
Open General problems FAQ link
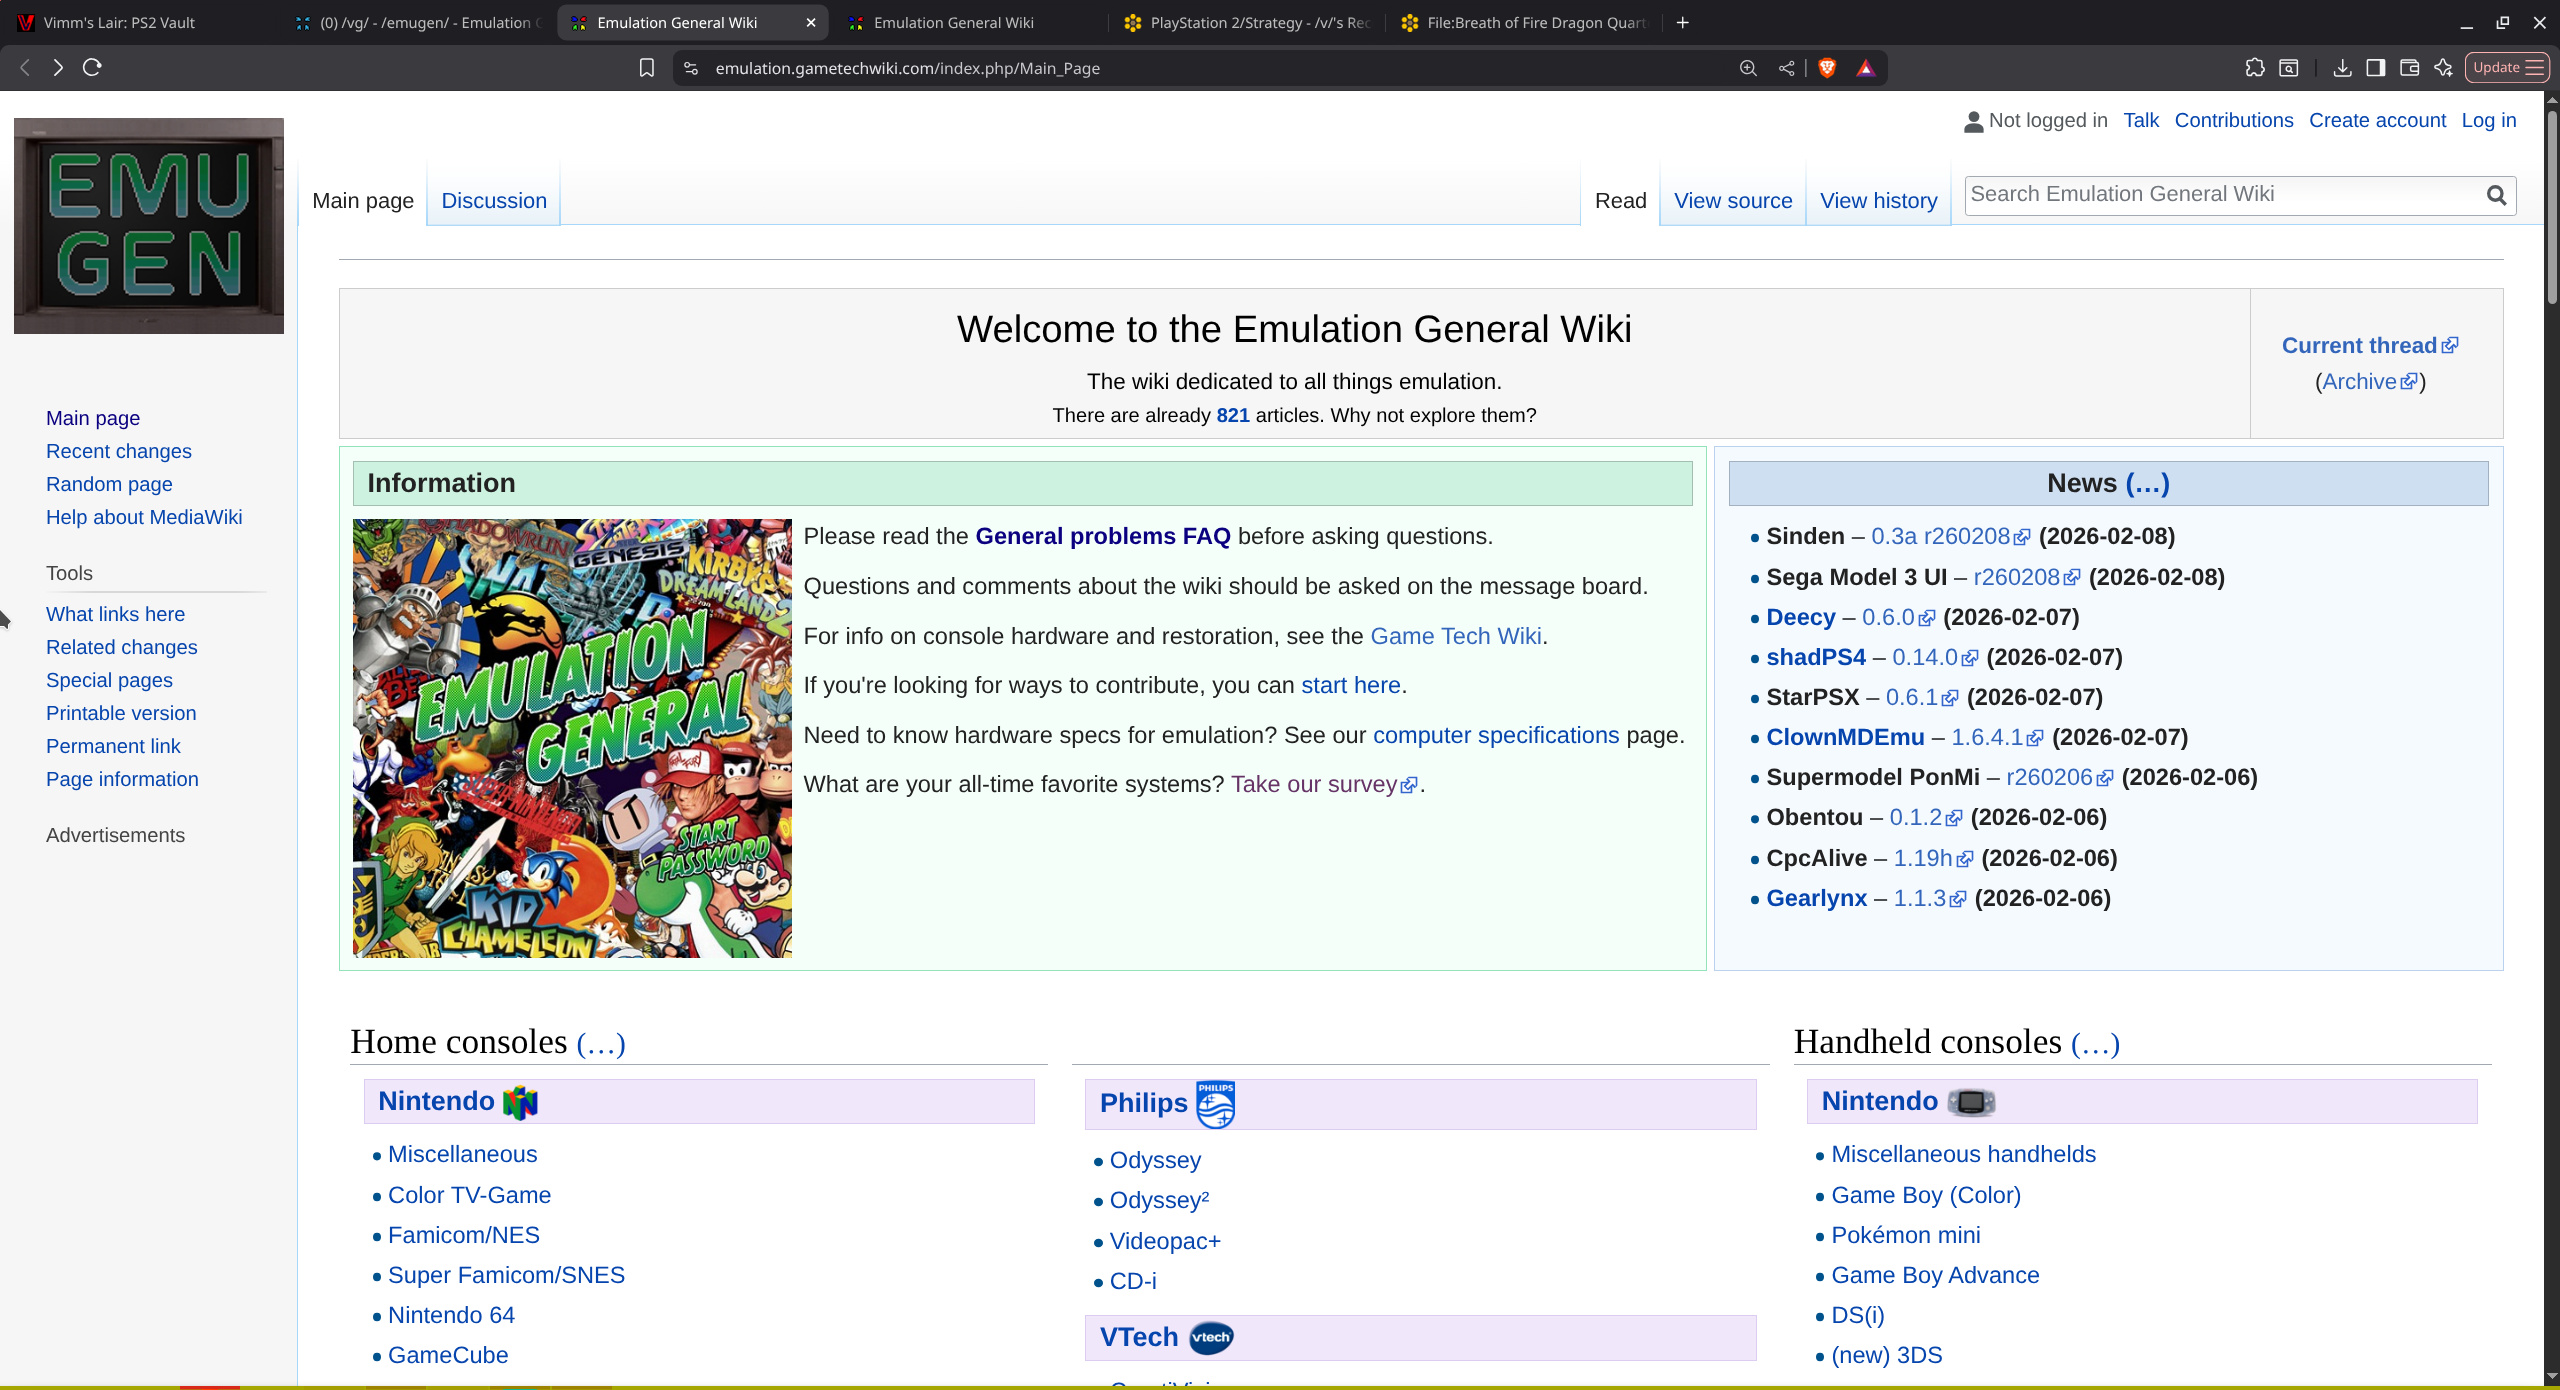(1102, 537)
